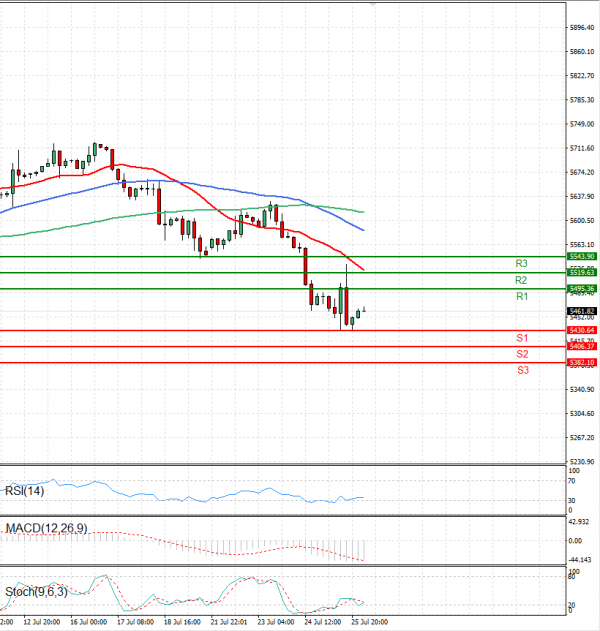Click the 5860.10 price axis value
This screenshot has height=631, width=600.
click(582, 52)
